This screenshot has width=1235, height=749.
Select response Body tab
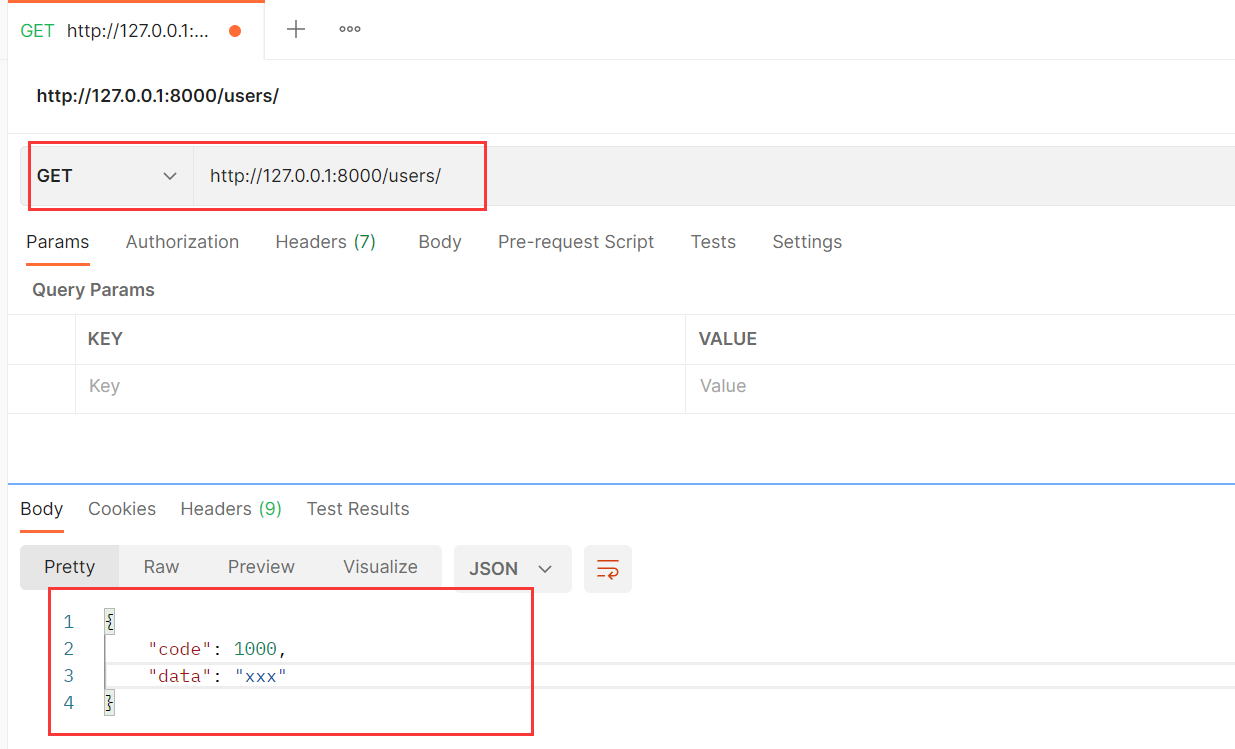42,509
